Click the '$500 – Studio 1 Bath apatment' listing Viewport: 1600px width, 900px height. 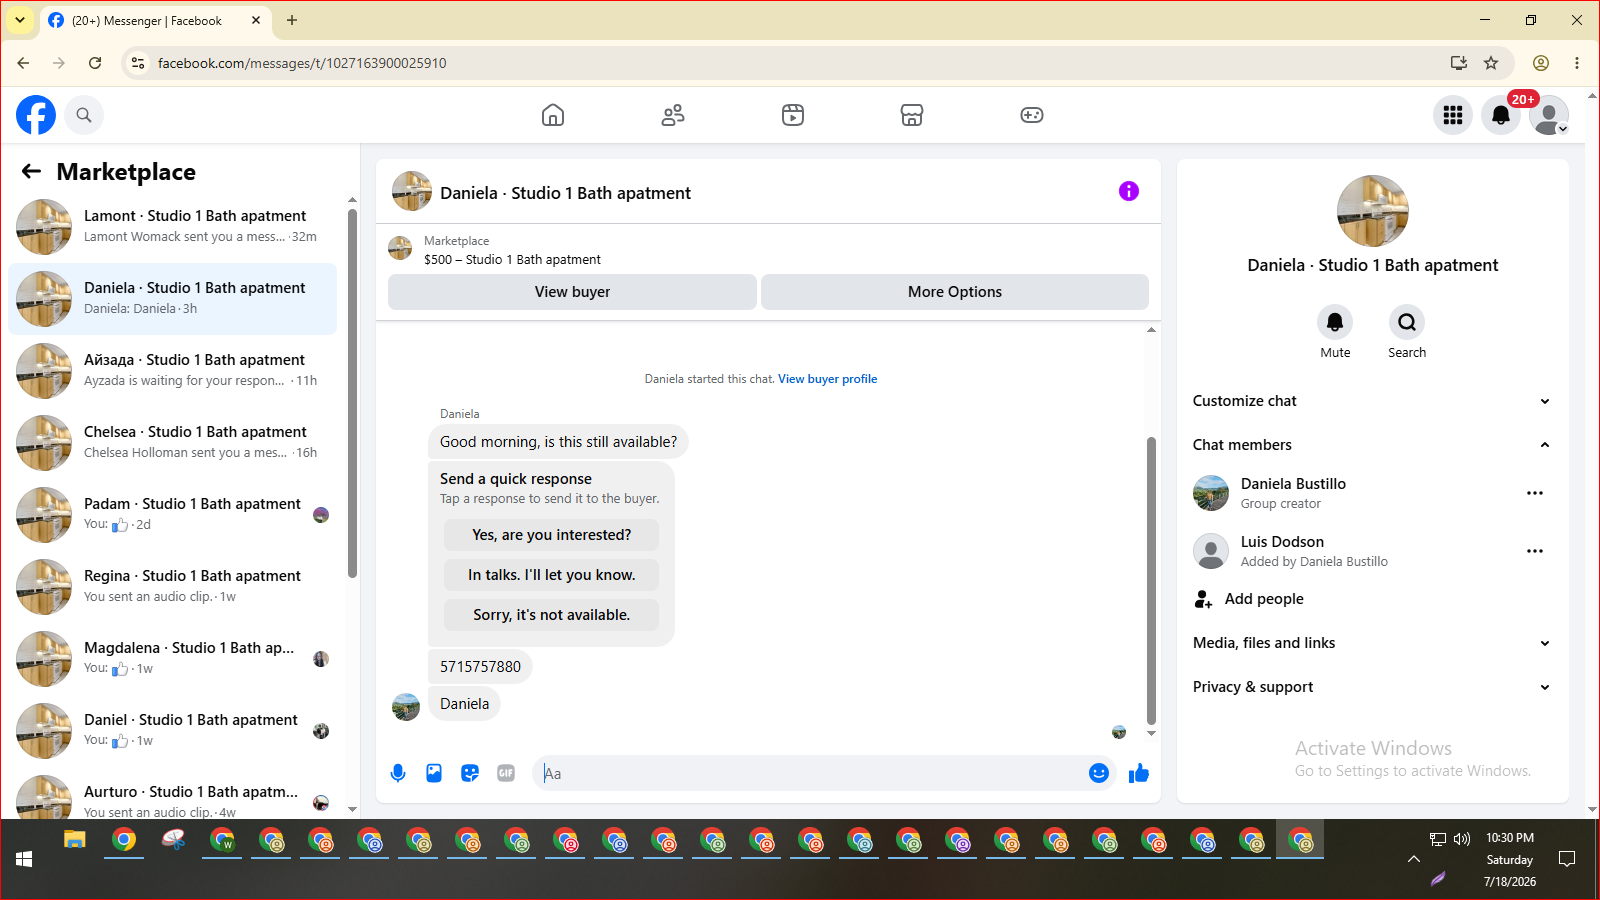512,259
